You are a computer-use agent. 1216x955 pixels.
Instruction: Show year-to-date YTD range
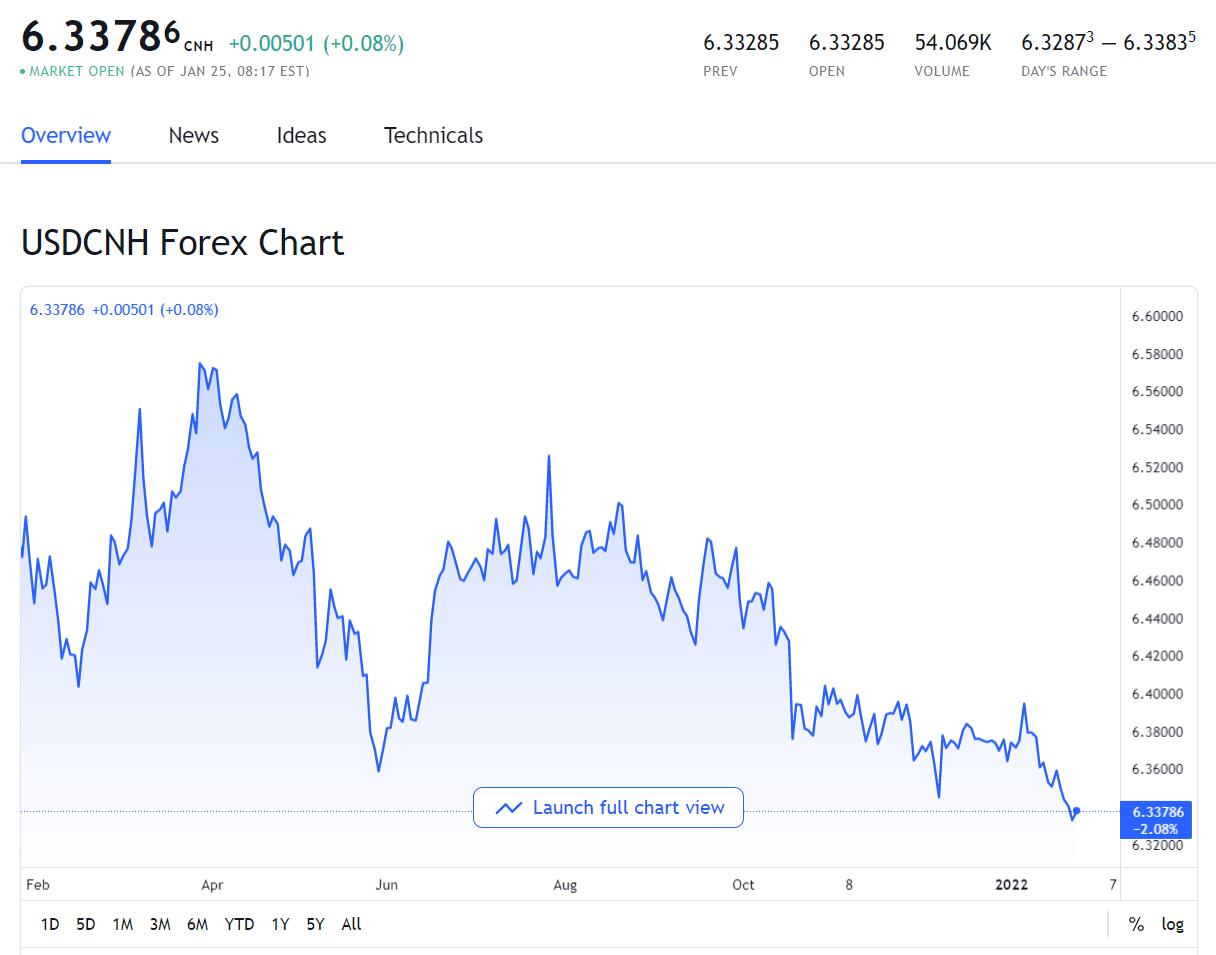pos(239,924)
